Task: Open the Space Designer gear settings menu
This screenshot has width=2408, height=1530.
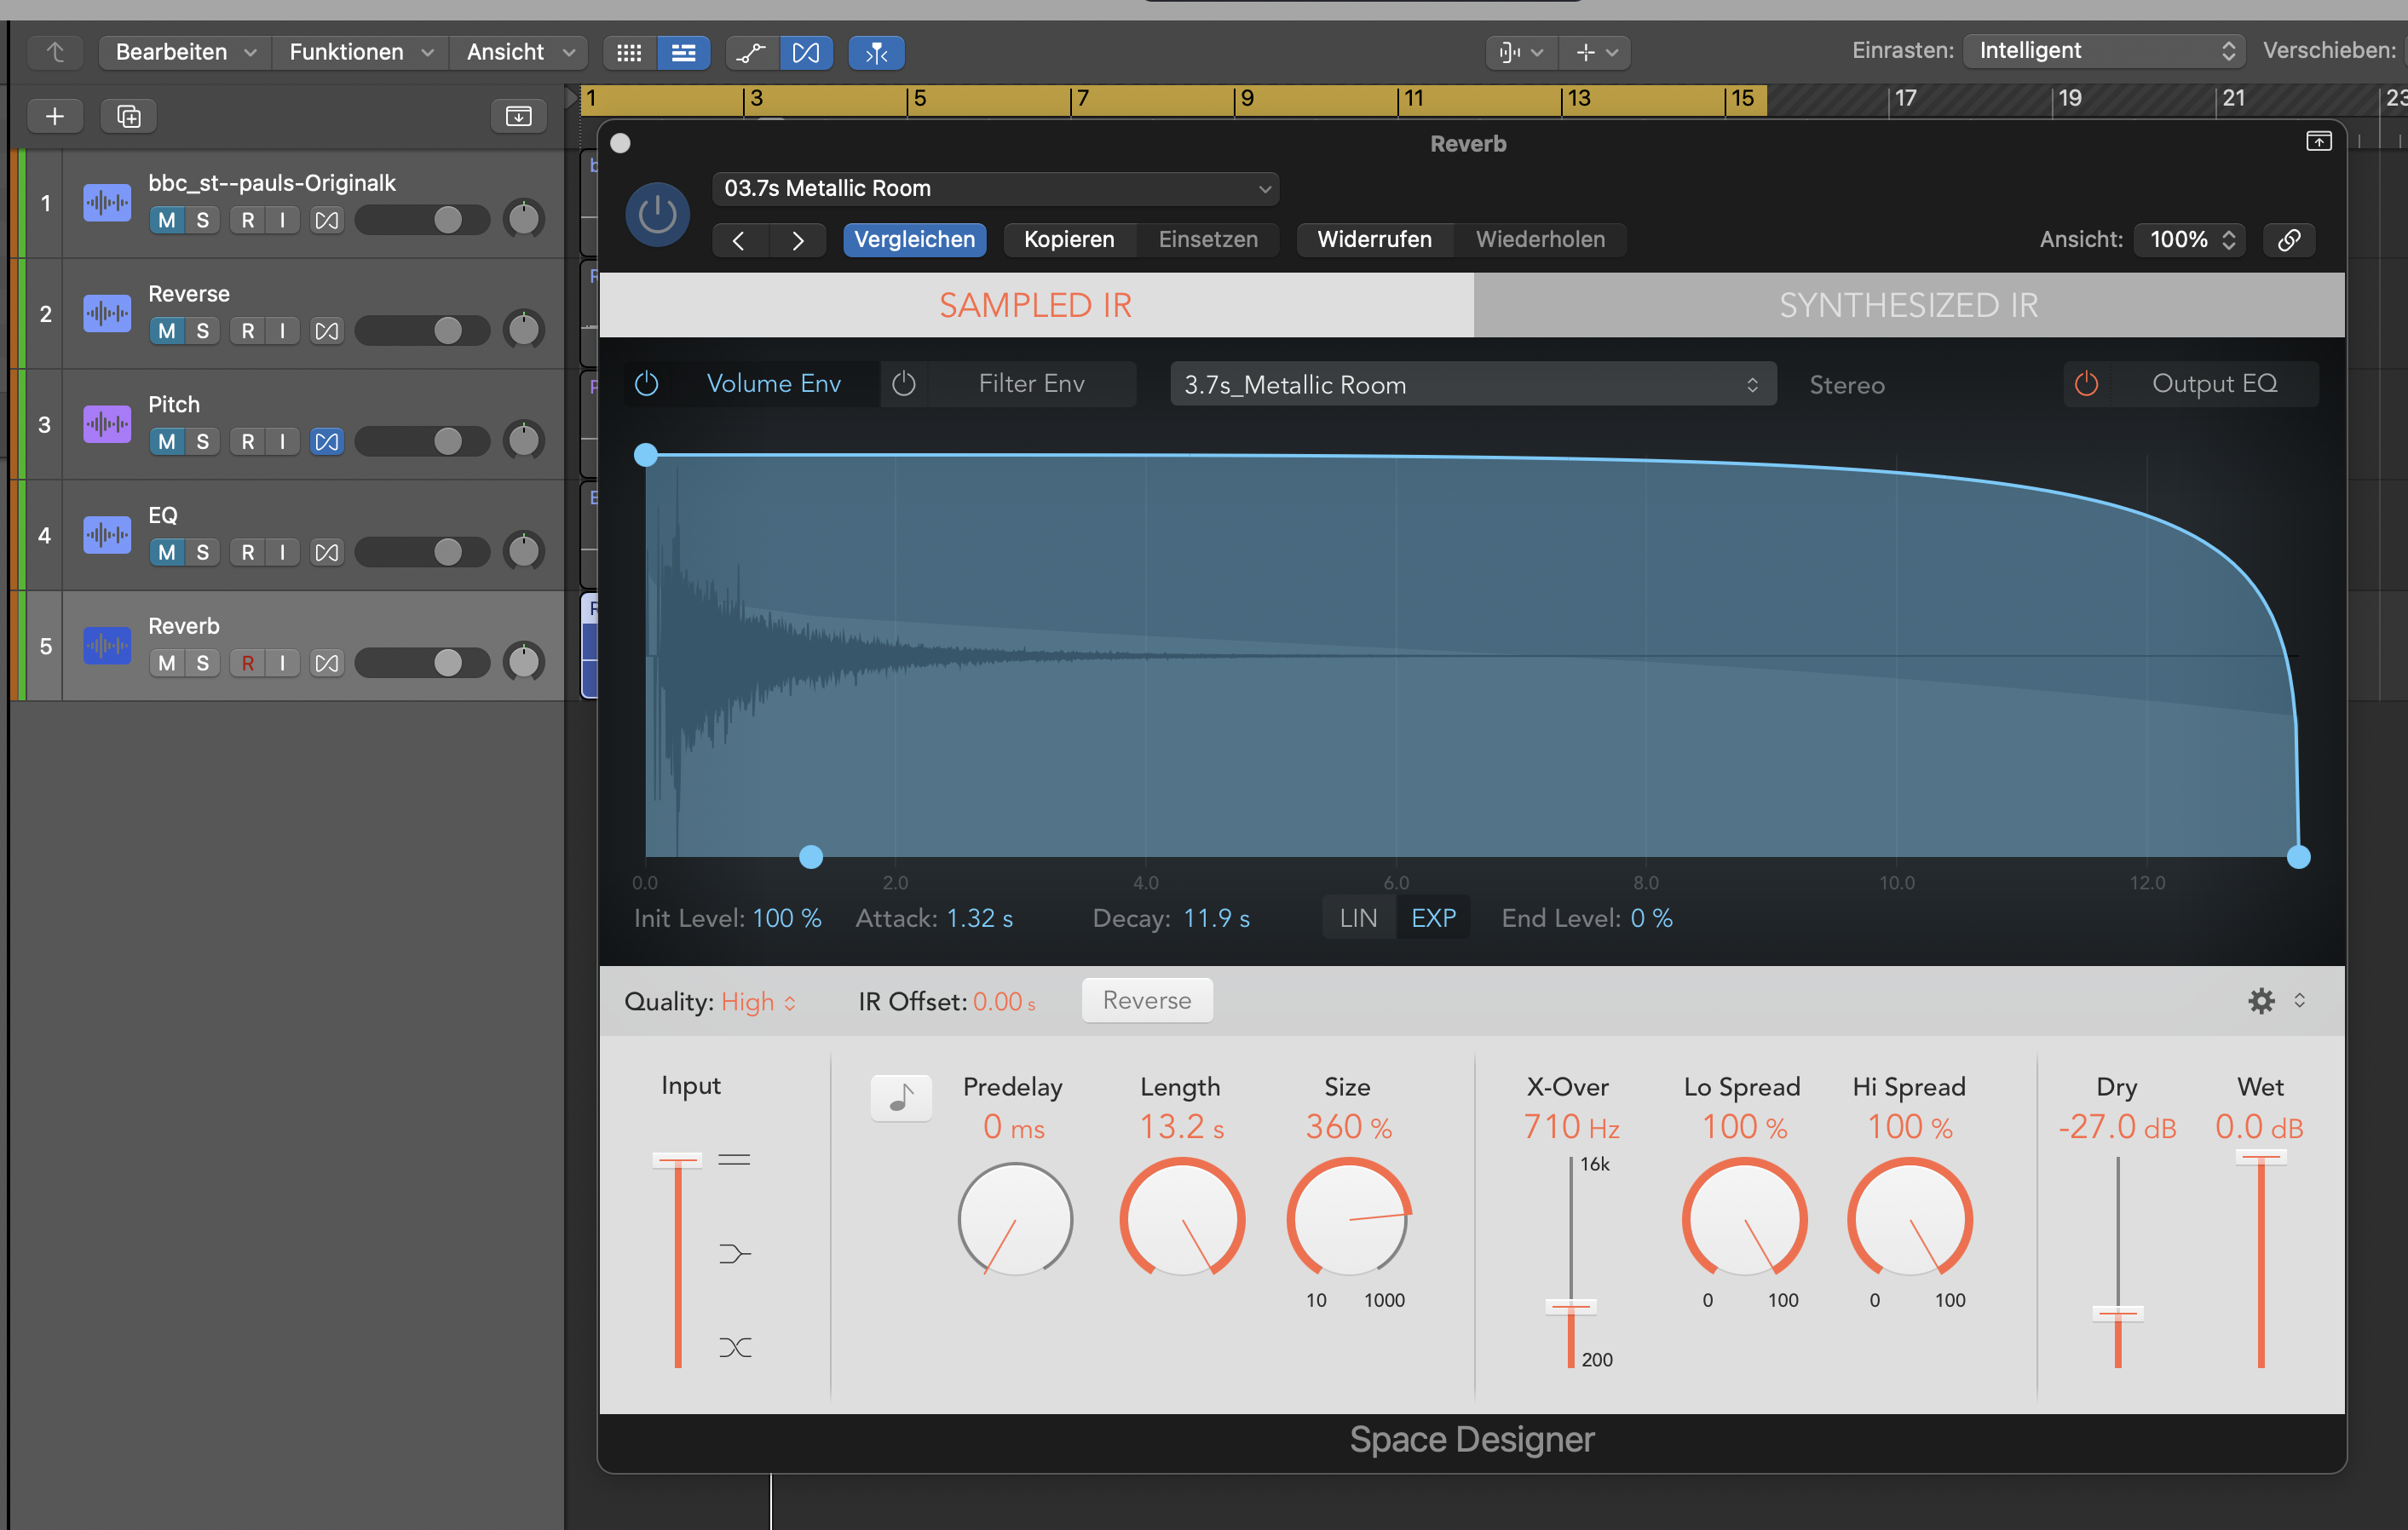Action: [x=2262, y=1001]
